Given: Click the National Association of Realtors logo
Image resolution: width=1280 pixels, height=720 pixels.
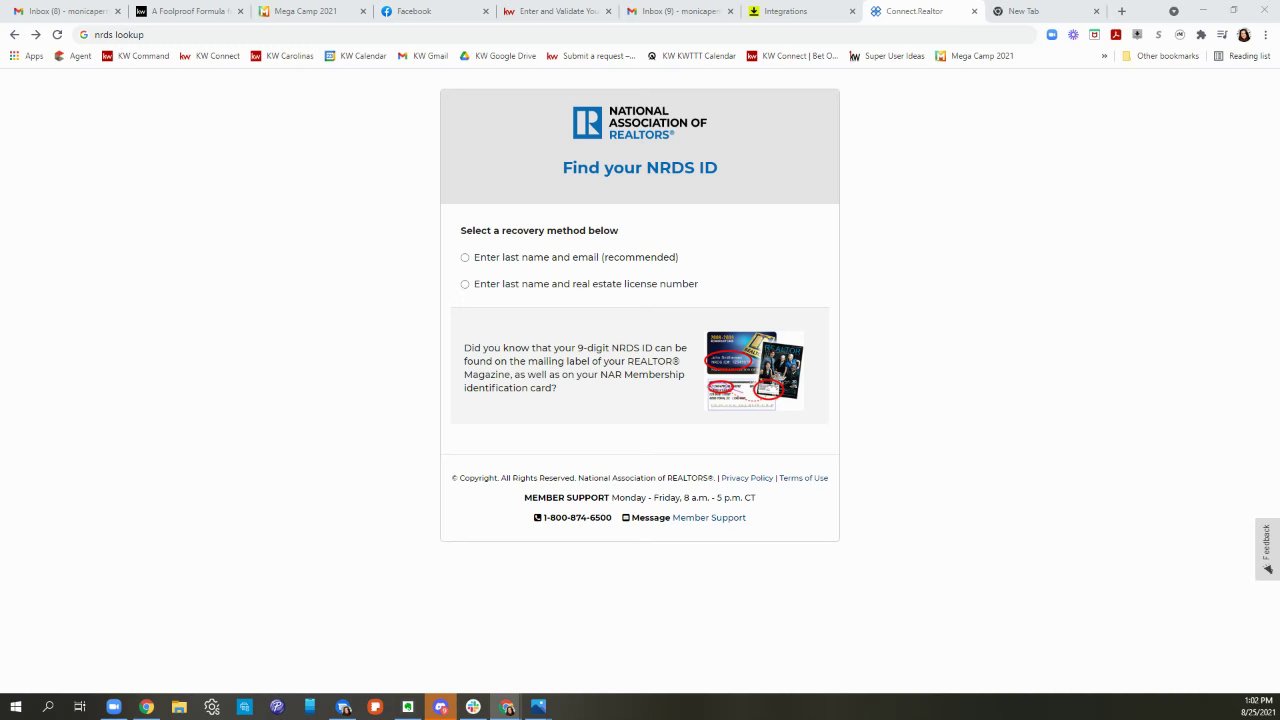Looking at the screenshot, I should click(x=640, y=123).
